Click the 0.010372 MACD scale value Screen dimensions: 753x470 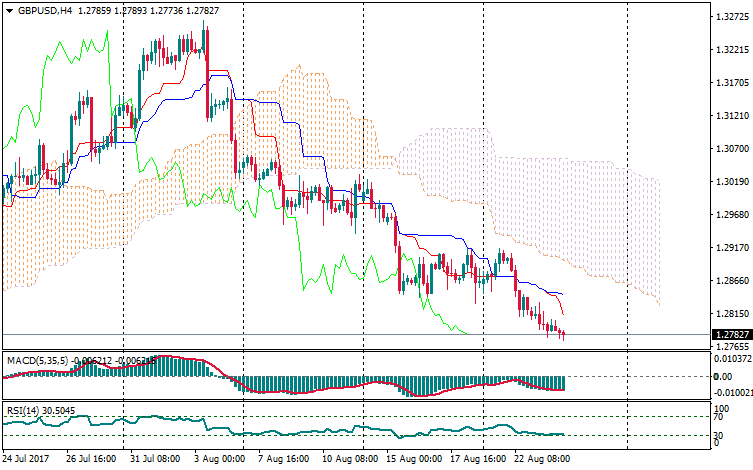(x=730, y=358)
